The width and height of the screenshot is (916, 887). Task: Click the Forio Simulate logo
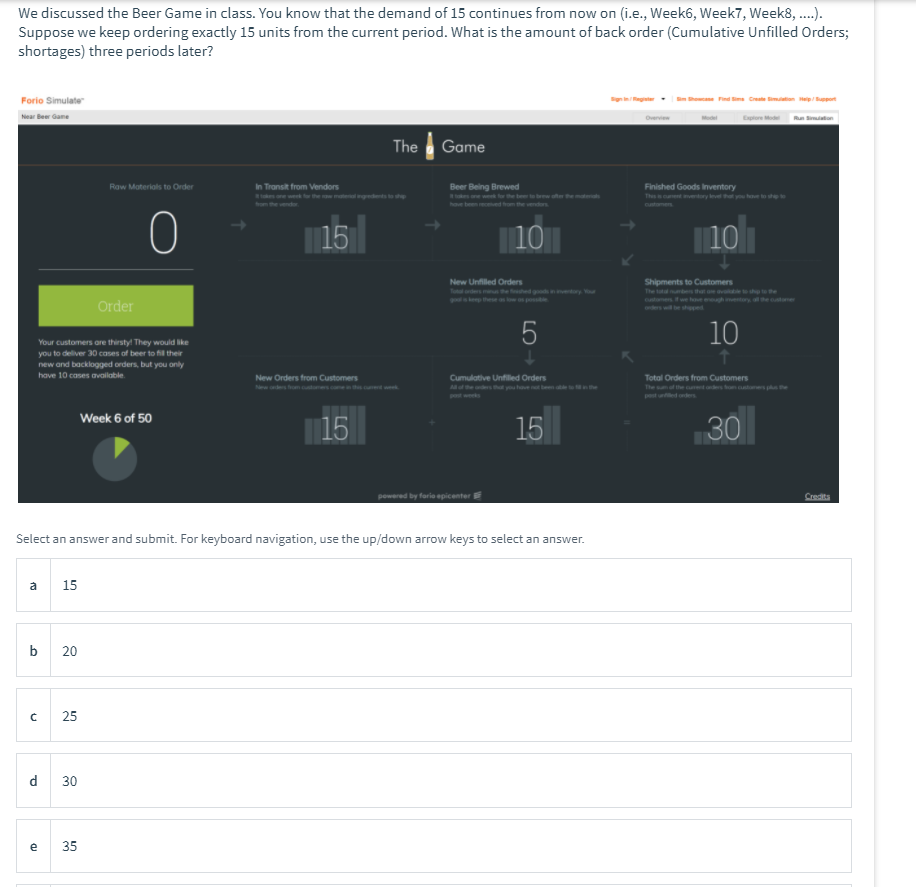(x=53, y=101)
